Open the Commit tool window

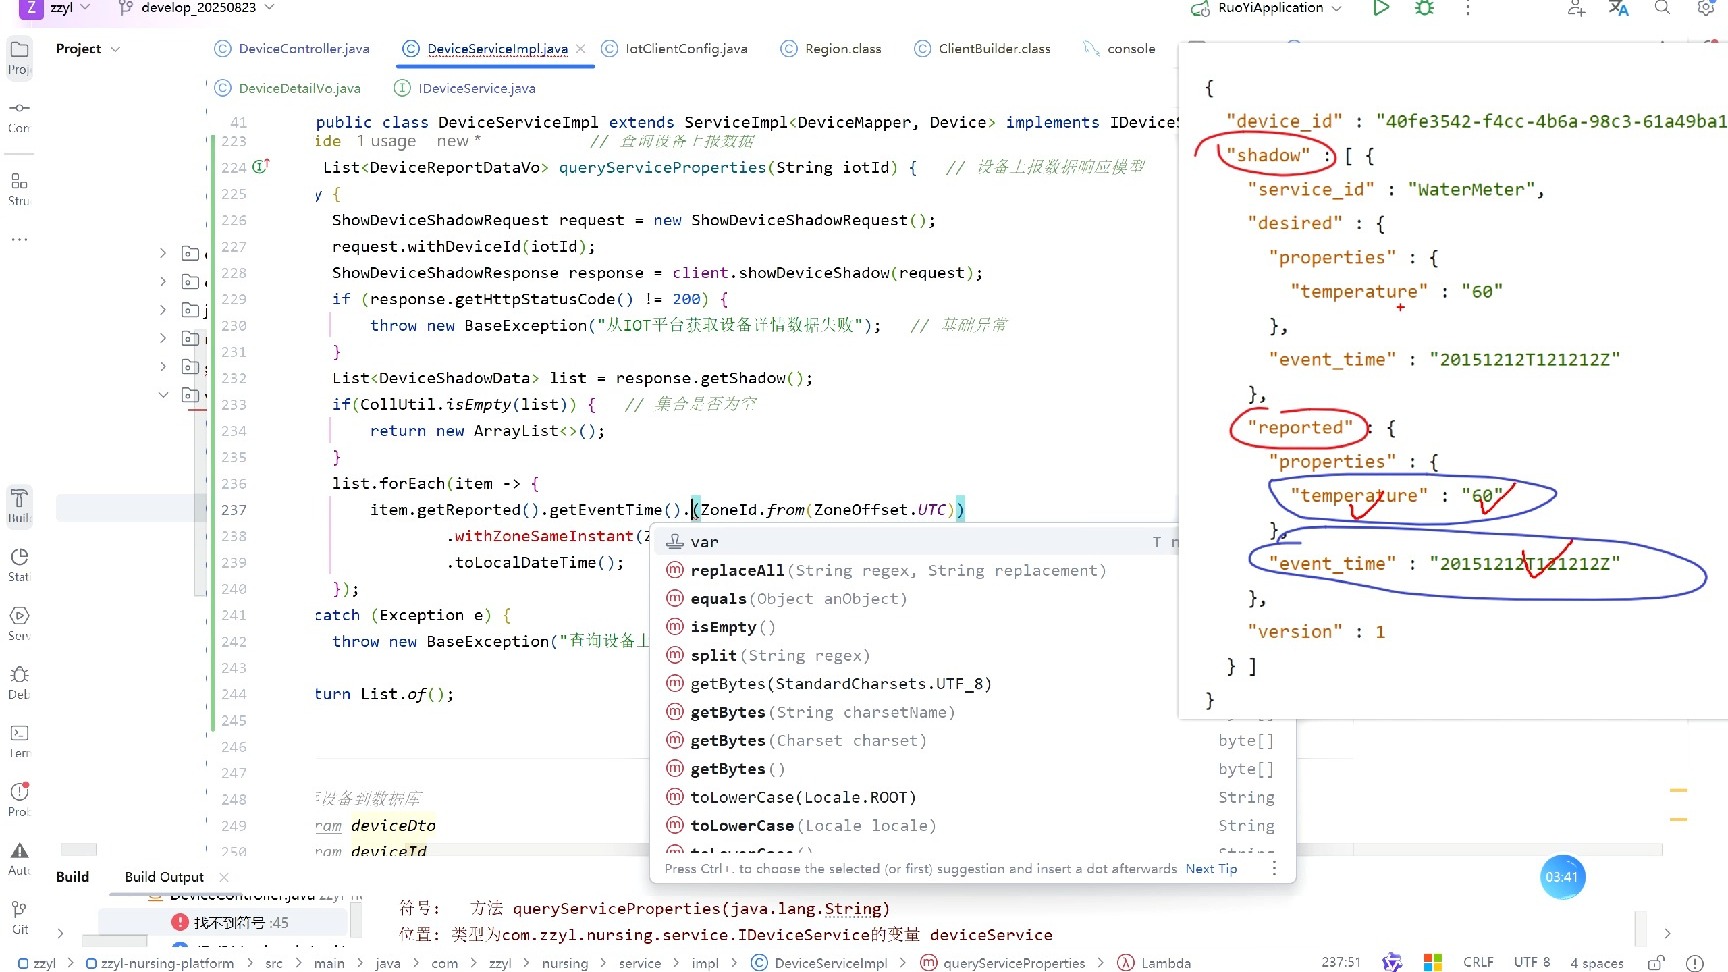[19, 108]
